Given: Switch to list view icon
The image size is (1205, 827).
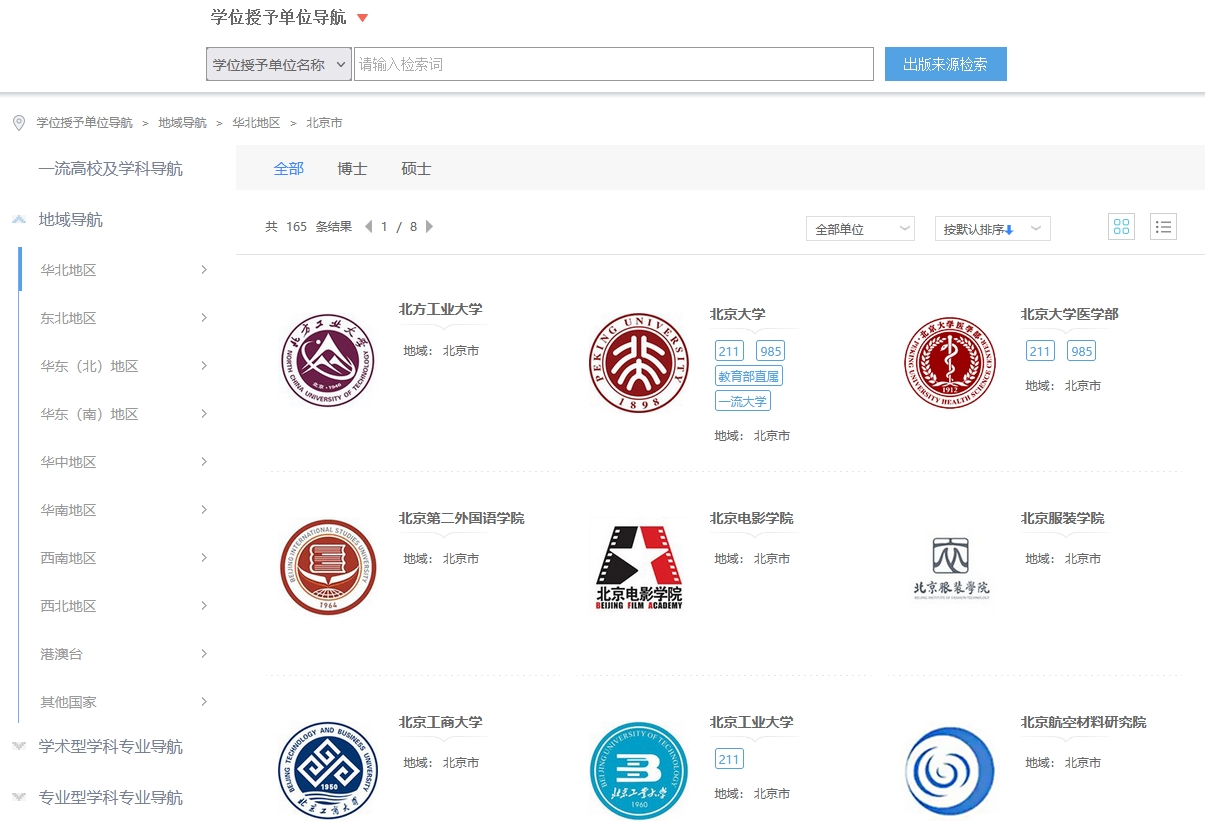Looking at the screenshot, I should 1163,227.
